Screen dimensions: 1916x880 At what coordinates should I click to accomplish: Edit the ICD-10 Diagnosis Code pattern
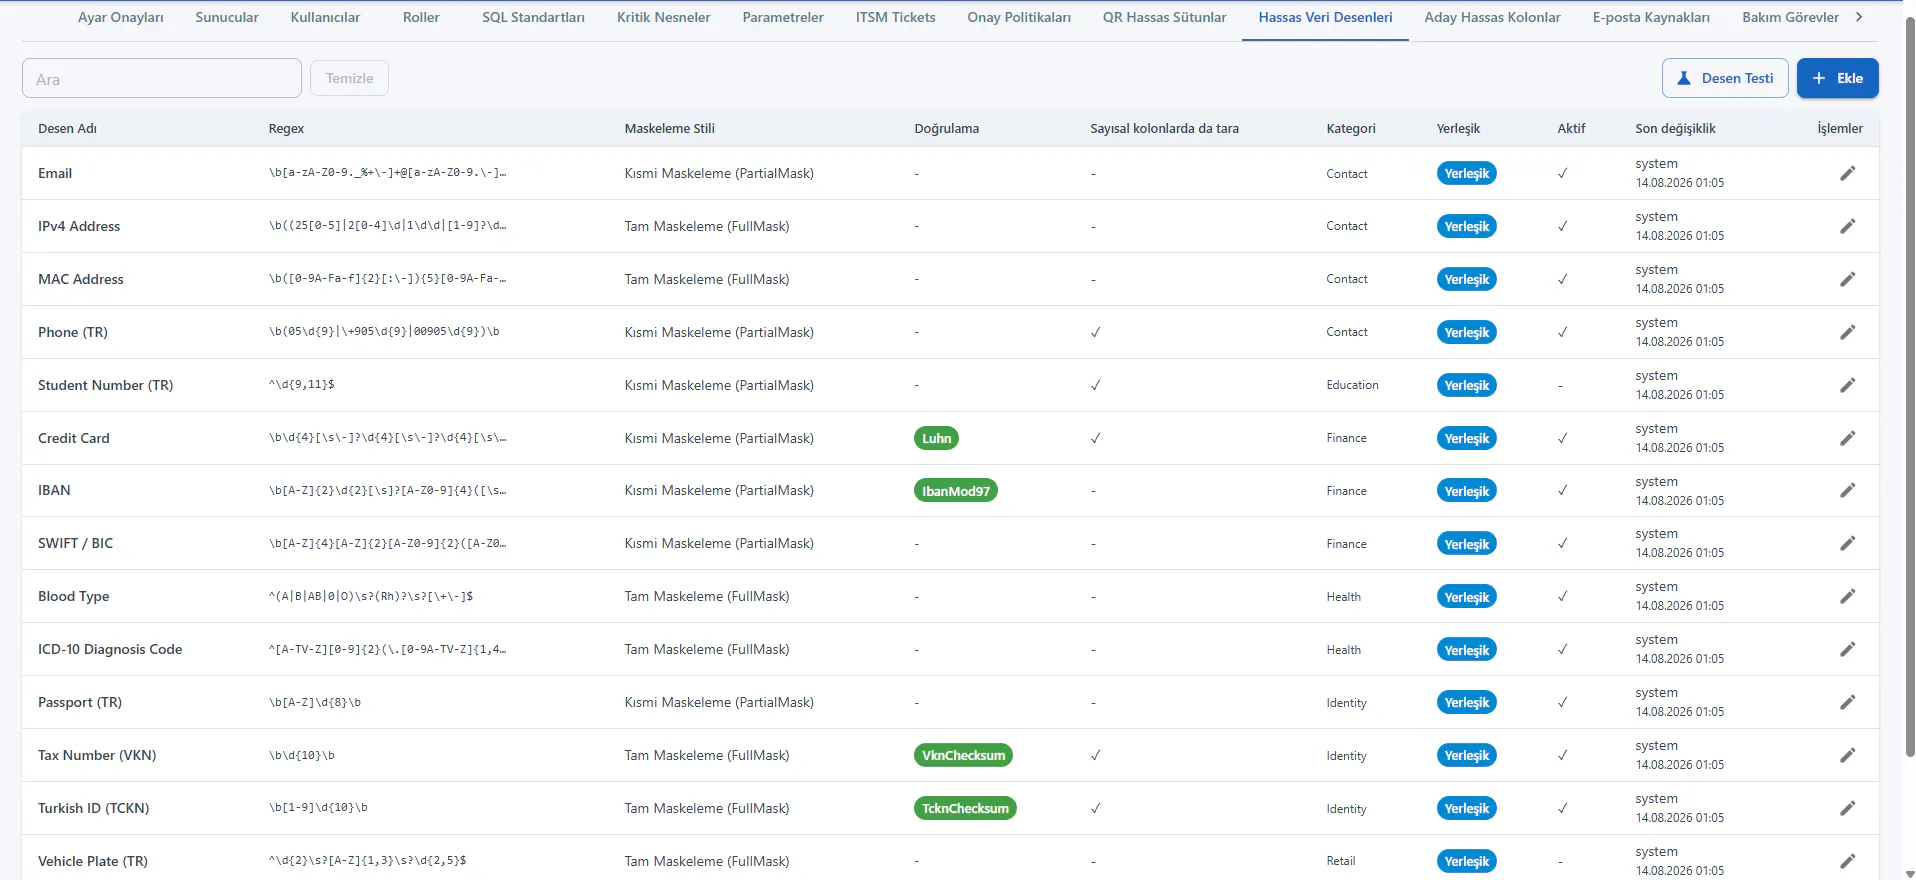(x=1847, y=649)
